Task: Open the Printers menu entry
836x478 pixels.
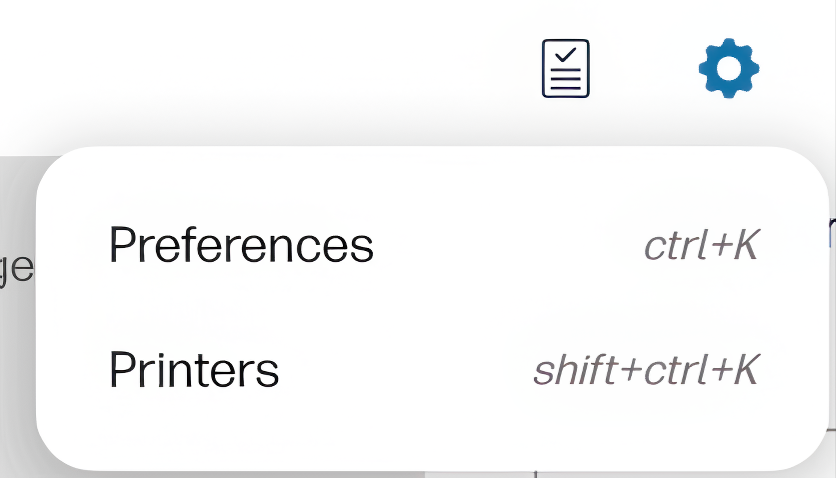Action: pos(194,370)
